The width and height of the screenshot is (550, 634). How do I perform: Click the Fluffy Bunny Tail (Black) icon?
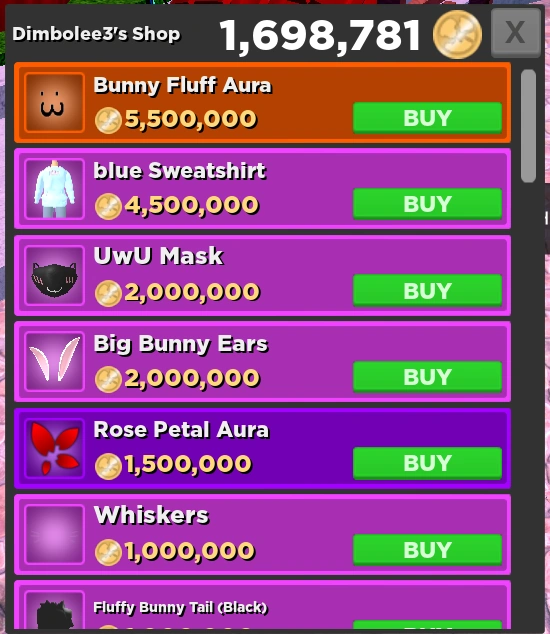[x=55, y=610]
